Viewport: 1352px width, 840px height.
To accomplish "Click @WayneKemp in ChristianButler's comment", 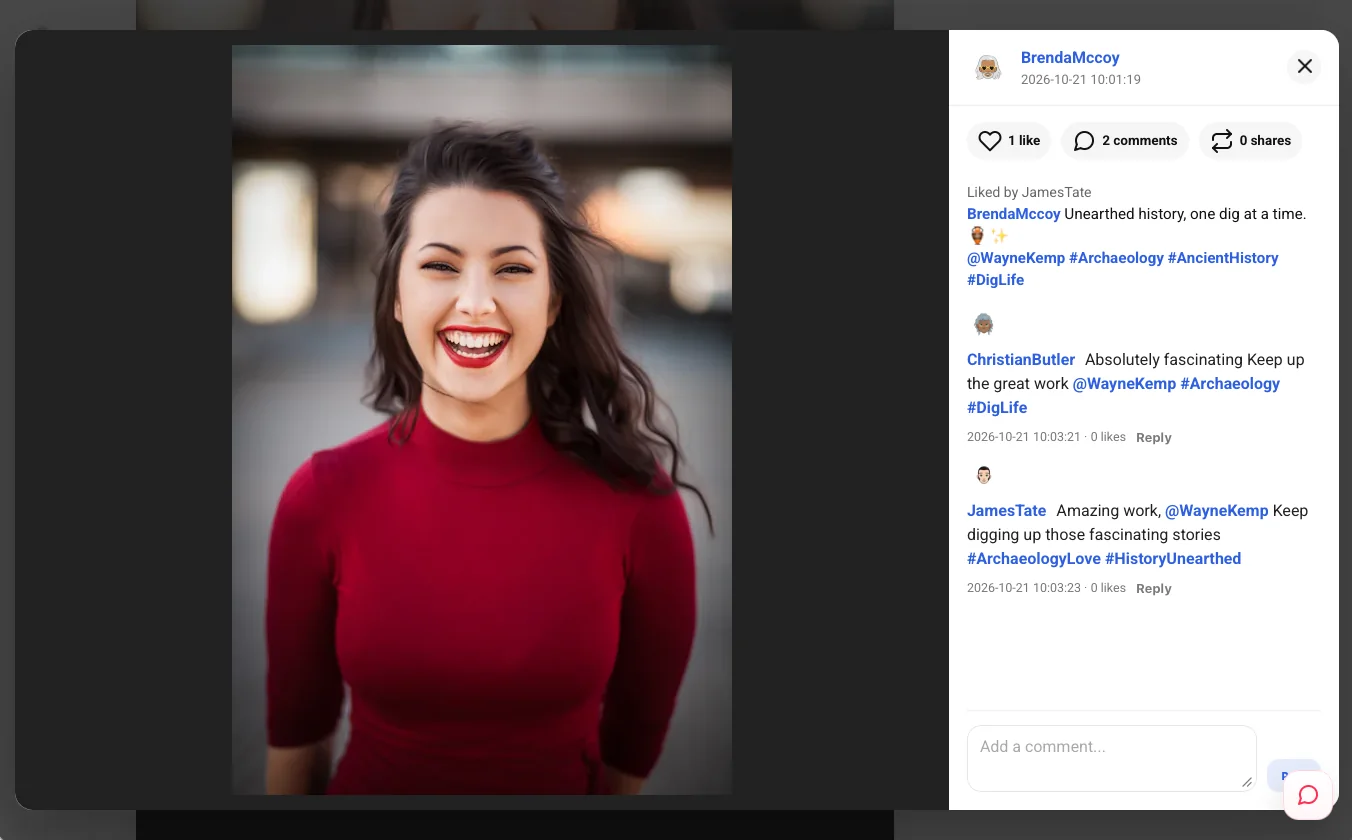I will (1125, 384).
